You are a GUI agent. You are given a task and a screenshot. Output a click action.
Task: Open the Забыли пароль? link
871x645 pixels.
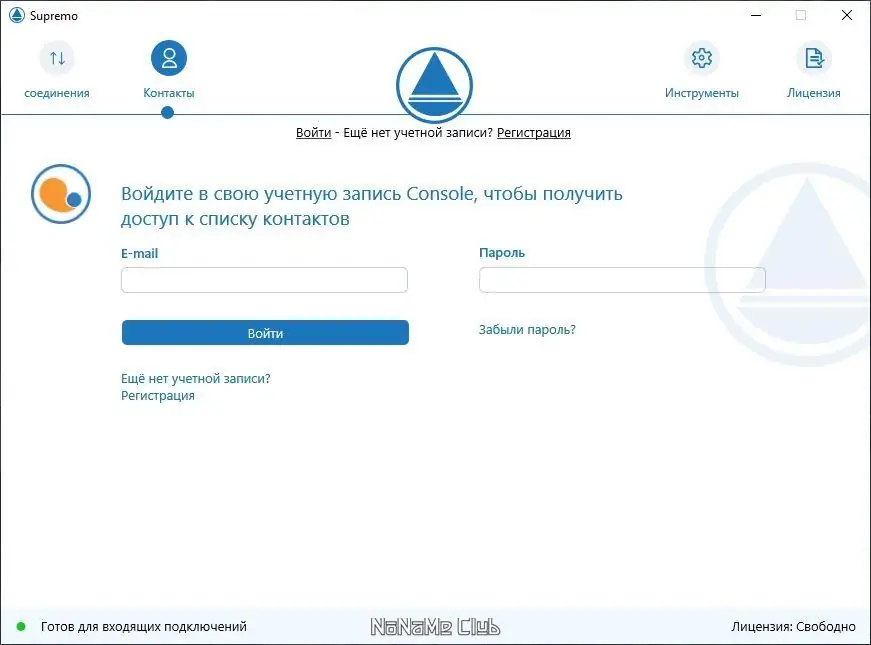coord(527,329)
